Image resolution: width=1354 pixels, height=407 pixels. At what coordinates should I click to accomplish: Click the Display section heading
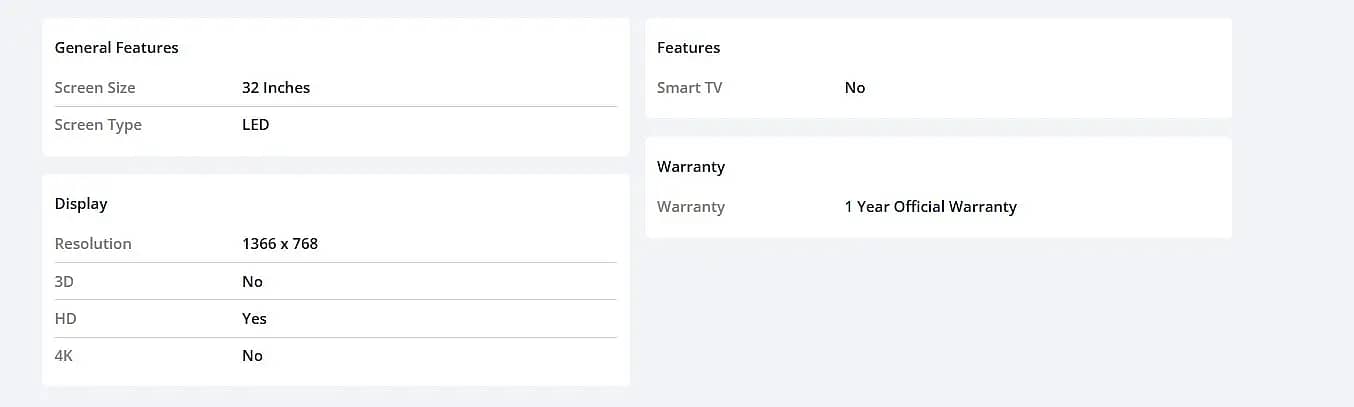[x=81, y=204]
